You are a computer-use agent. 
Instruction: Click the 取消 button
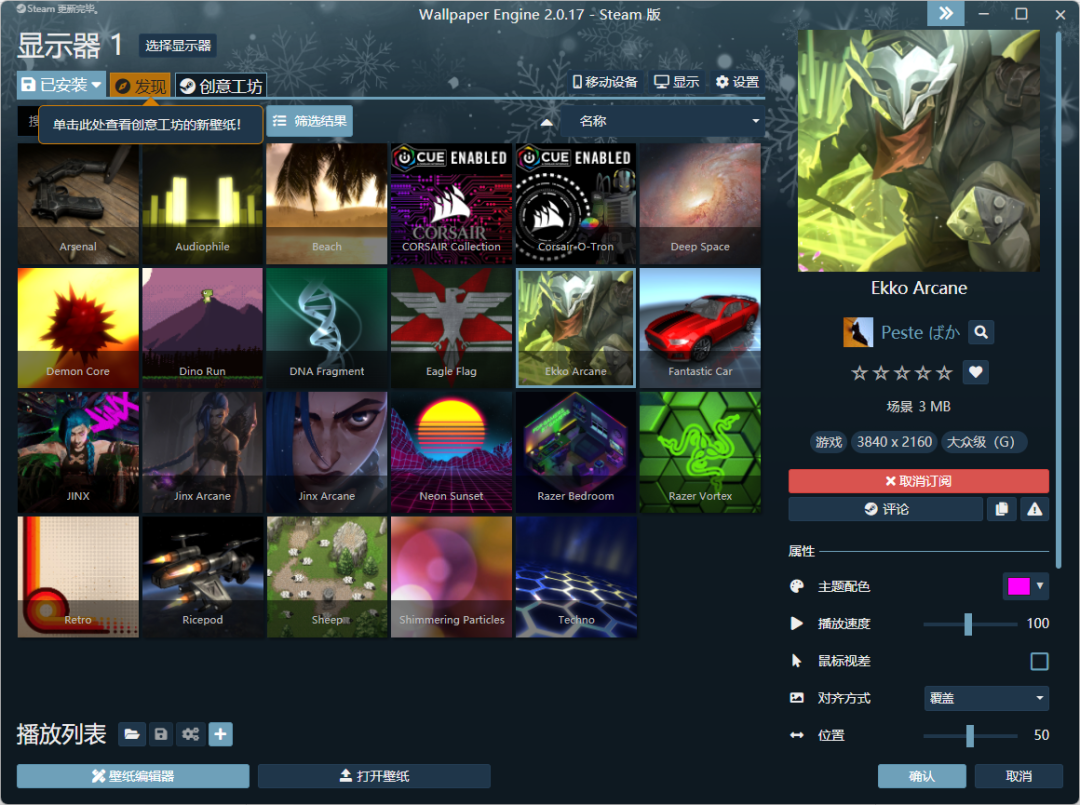pyautogui.click(x=1019, y=776)
